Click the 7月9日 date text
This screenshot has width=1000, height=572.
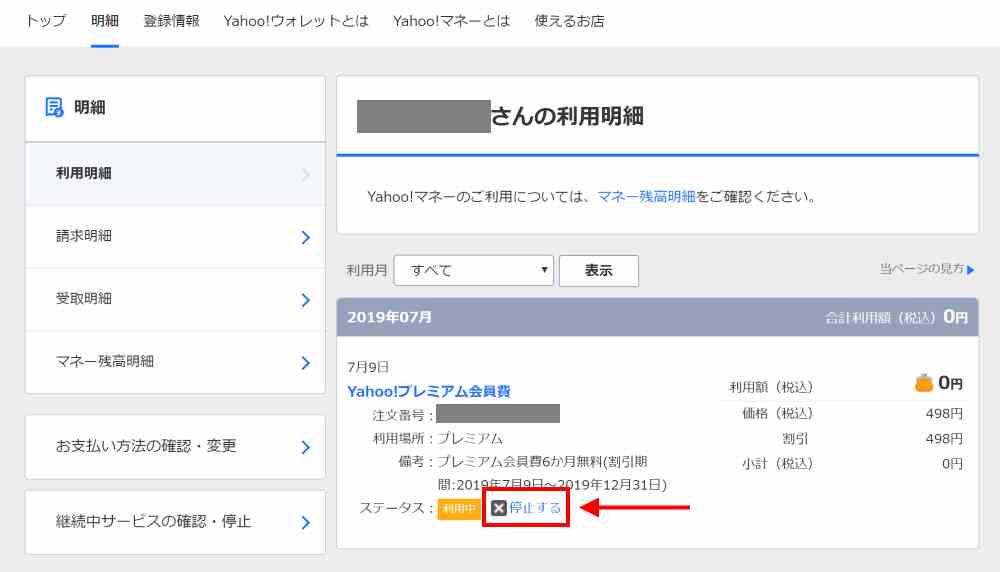pos(368,367)
